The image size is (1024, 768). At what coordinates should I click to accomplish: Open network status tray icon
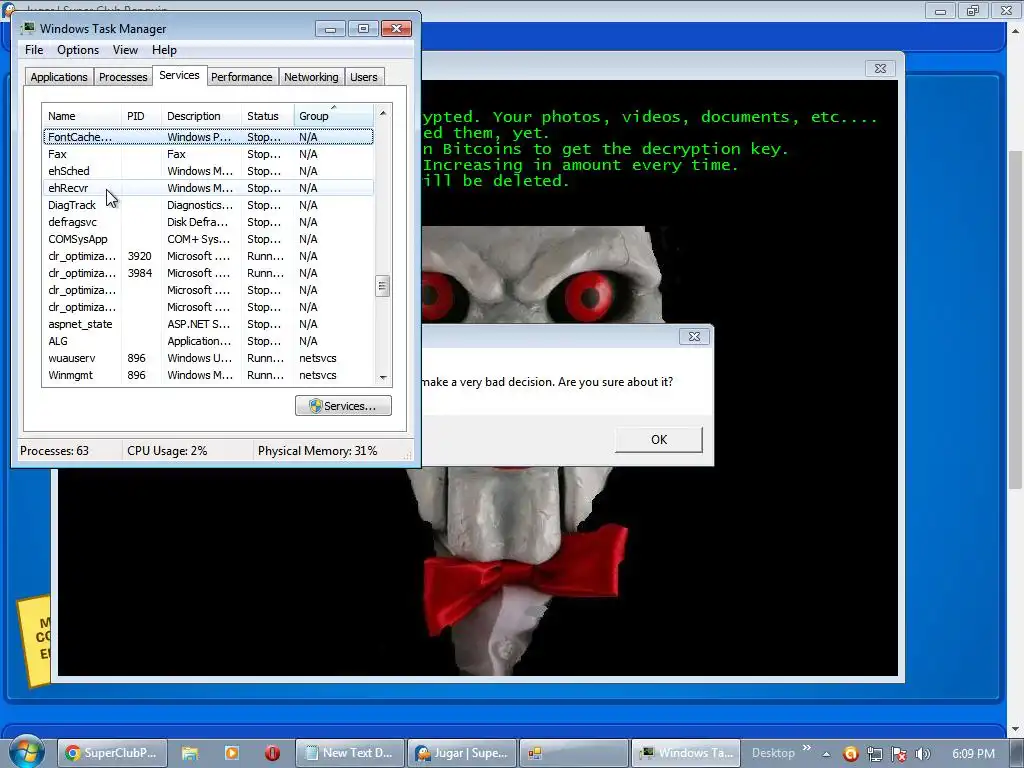coord(874,754)
